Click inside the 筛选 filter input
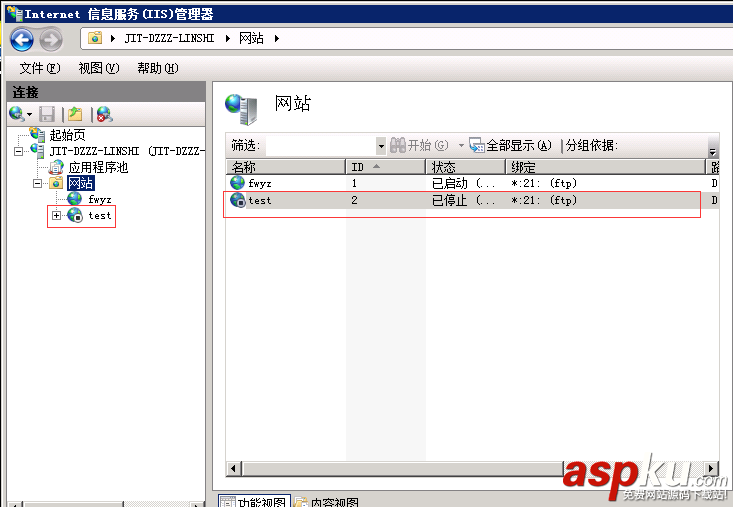The height and width of the screenshot is (507, 733). [321, 146]
